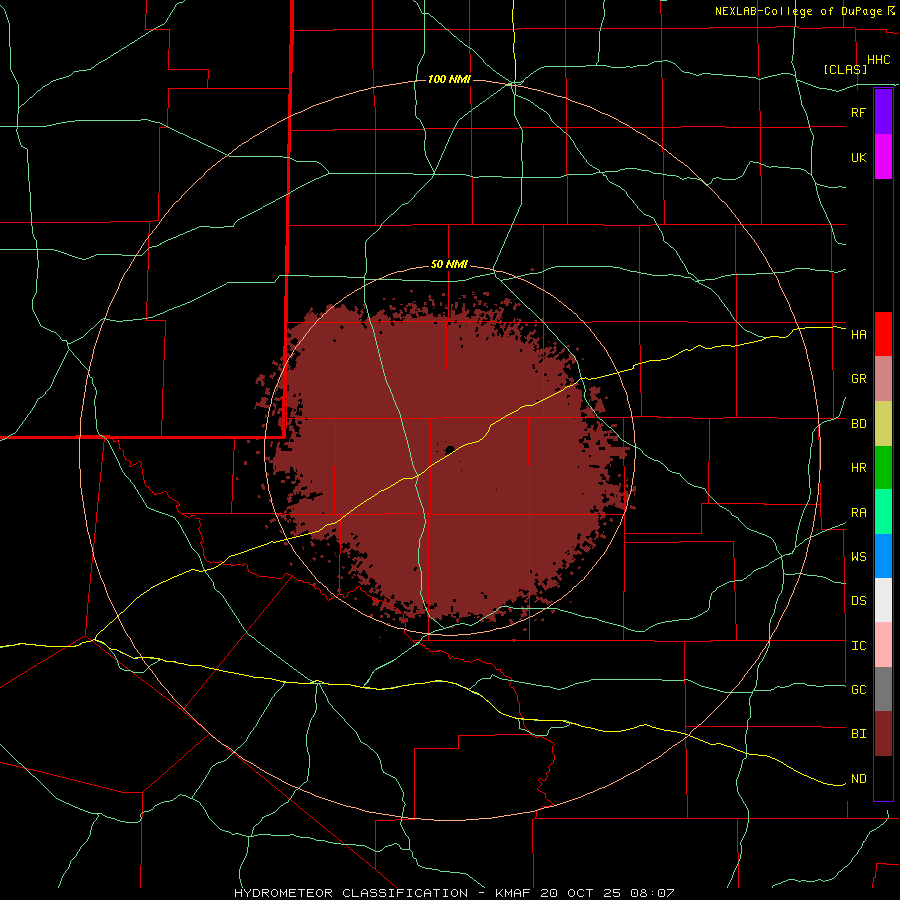The width and height of the screenshot is (900, 900).
Task: Click the UK legend label
Action: click(858, 157)
